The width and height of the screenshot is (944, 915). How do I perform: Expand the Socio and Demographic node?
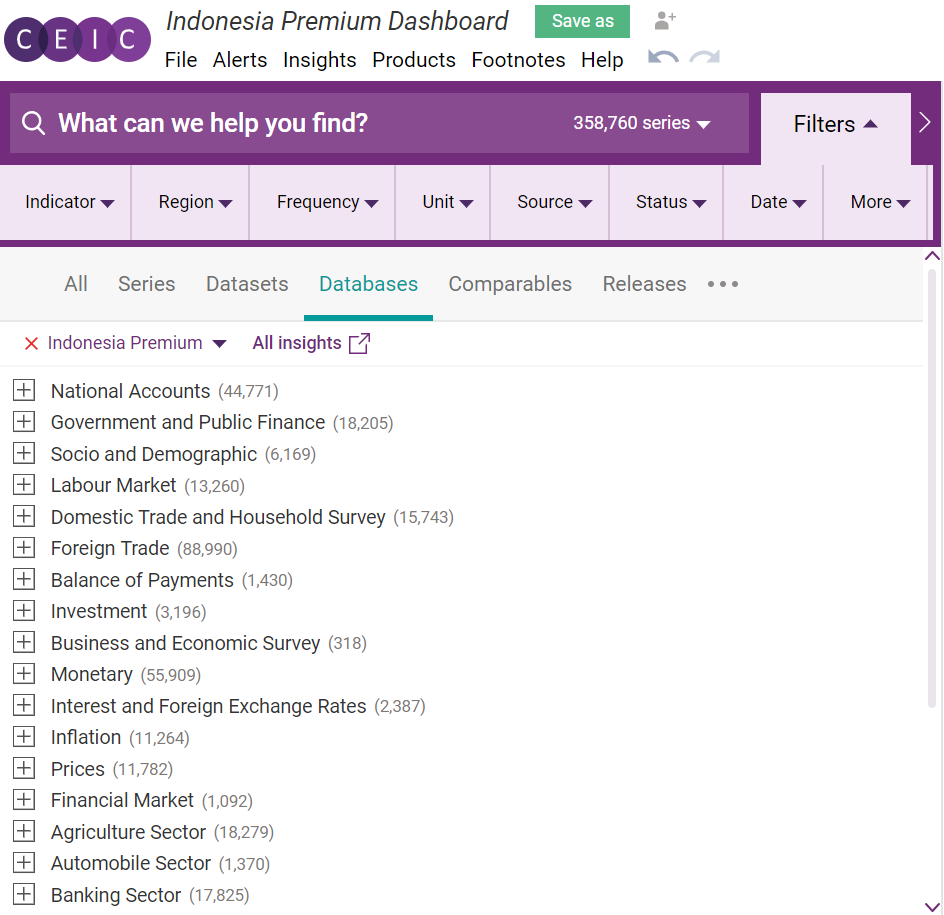23,453
